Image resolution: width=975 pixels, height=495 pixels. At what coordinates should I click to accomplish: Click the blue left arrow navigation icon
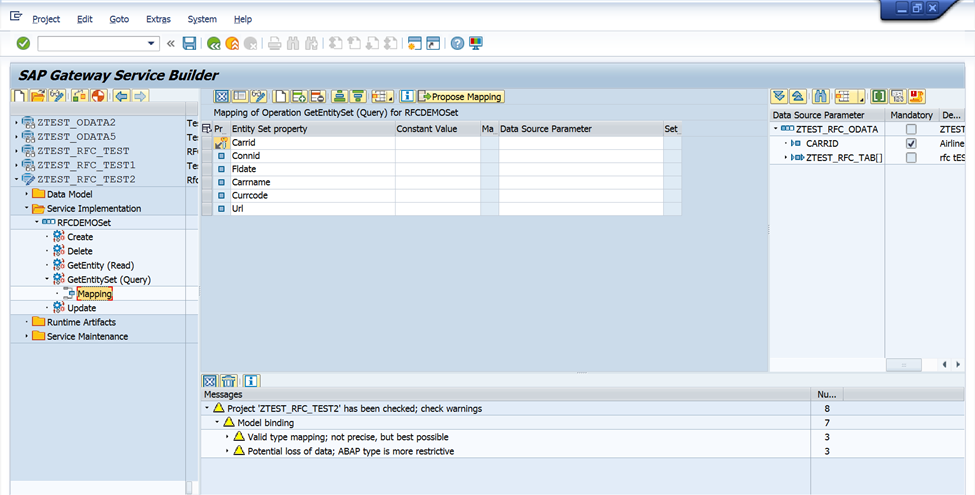121,96
